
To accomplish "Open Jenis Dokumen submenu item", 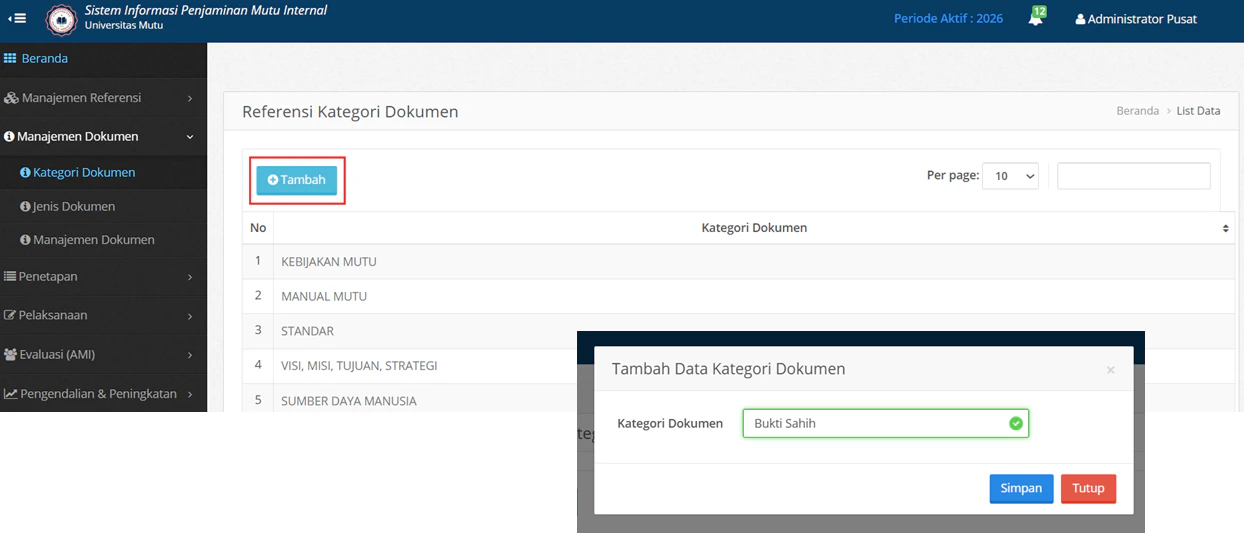I will coord(103,206).
